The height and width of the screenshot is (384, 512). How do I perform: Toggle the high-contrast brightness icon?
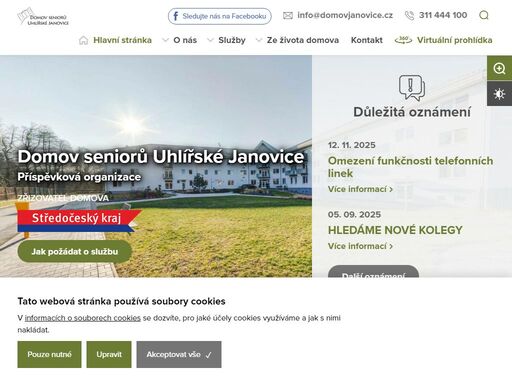(499, 94)
